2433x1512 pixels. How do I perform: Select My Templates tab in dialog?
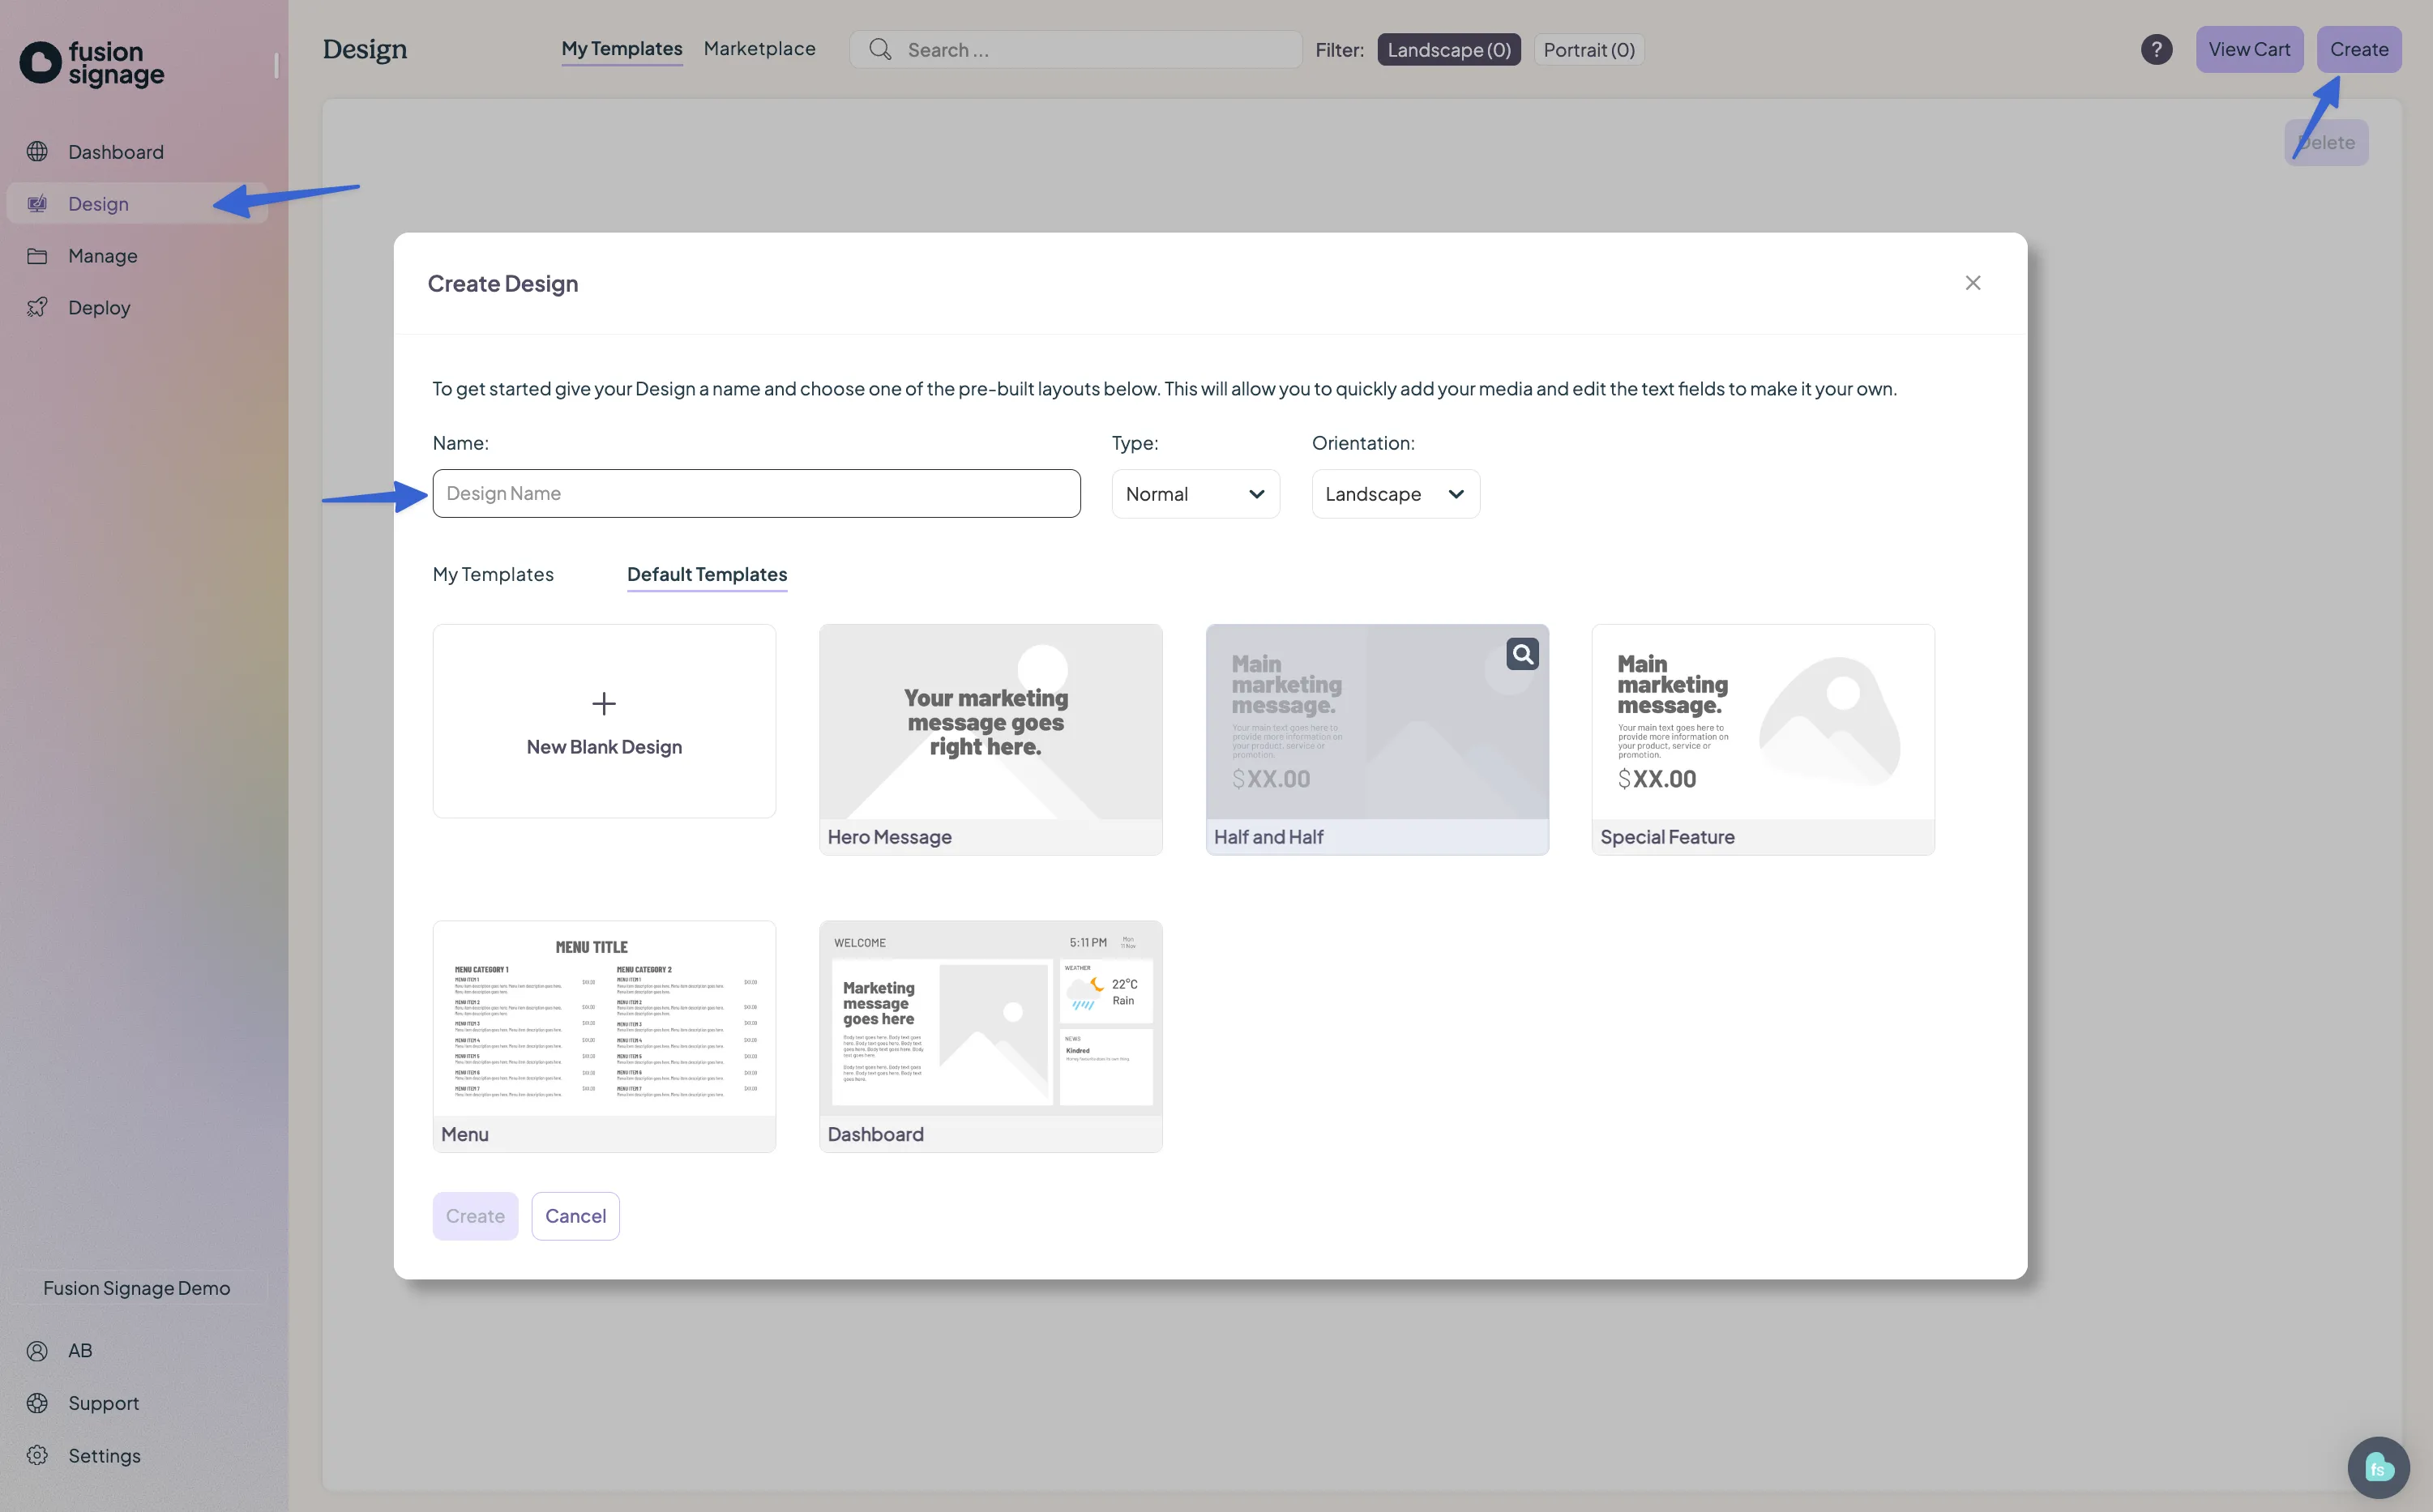493,574
